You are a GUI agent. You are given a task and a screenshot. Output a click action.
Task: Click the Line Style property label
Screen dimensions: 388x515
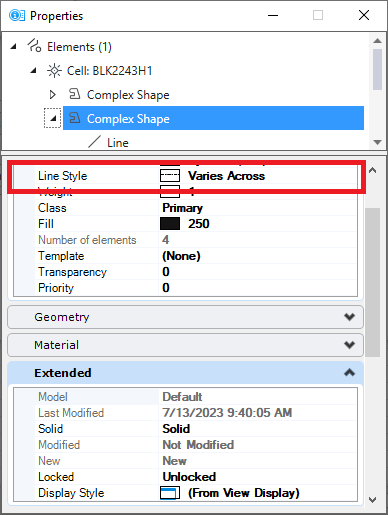[x=62, y=176]
